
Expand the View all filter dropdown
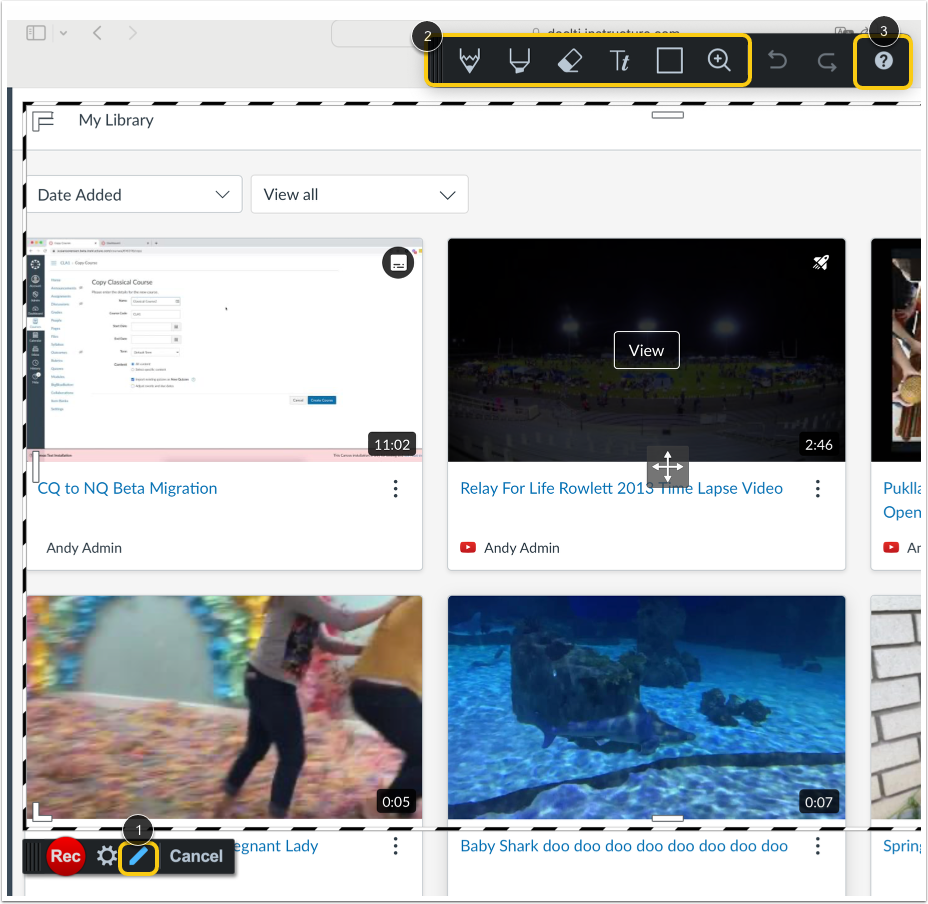tap(359, 194)
